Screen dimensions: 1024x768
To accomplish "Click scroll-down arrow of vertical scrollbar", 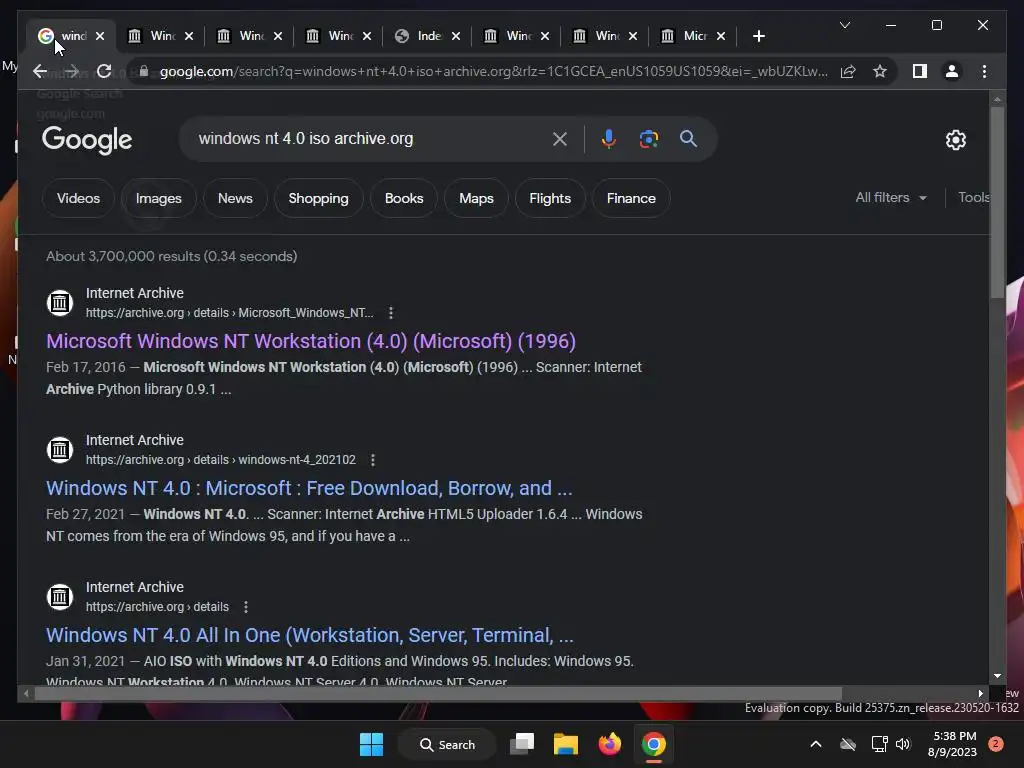I will tap(997, 676).
